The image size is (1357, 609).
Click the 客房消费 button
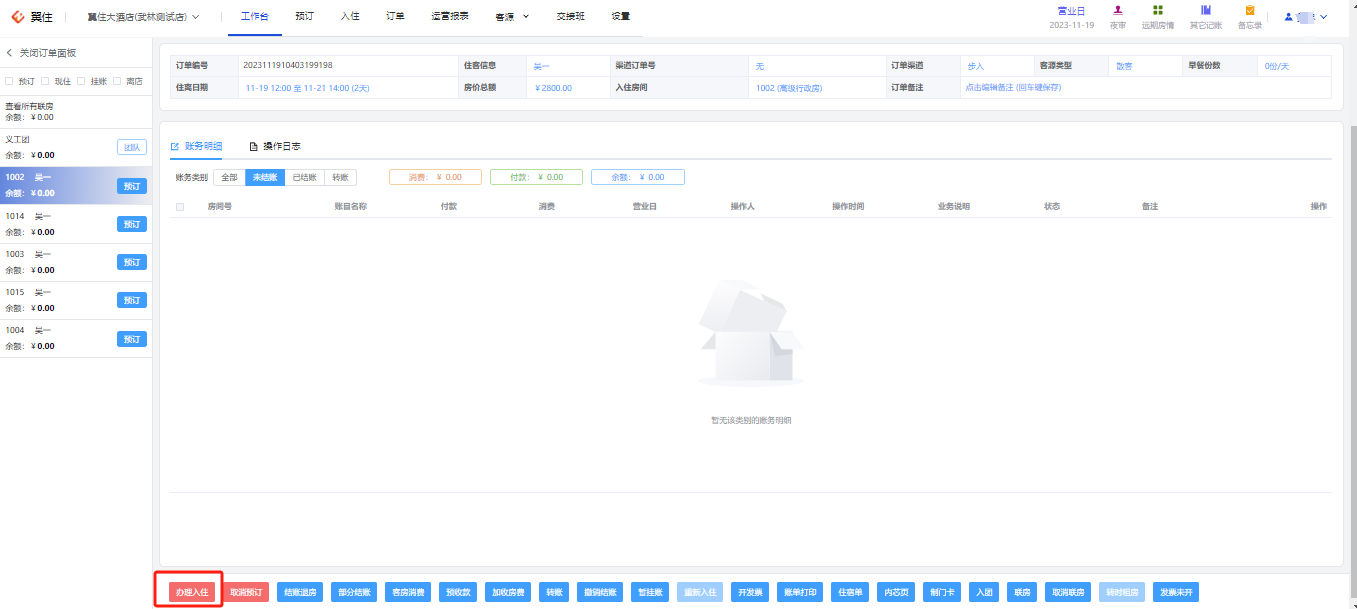tap(408, 592)
